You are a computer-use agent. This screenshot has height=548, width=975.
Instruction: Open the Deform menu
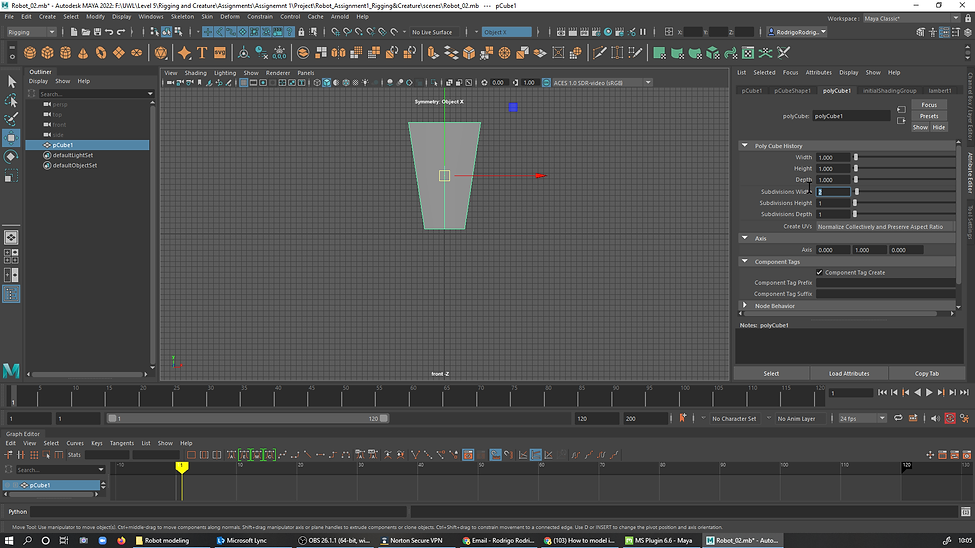point(229,17)
